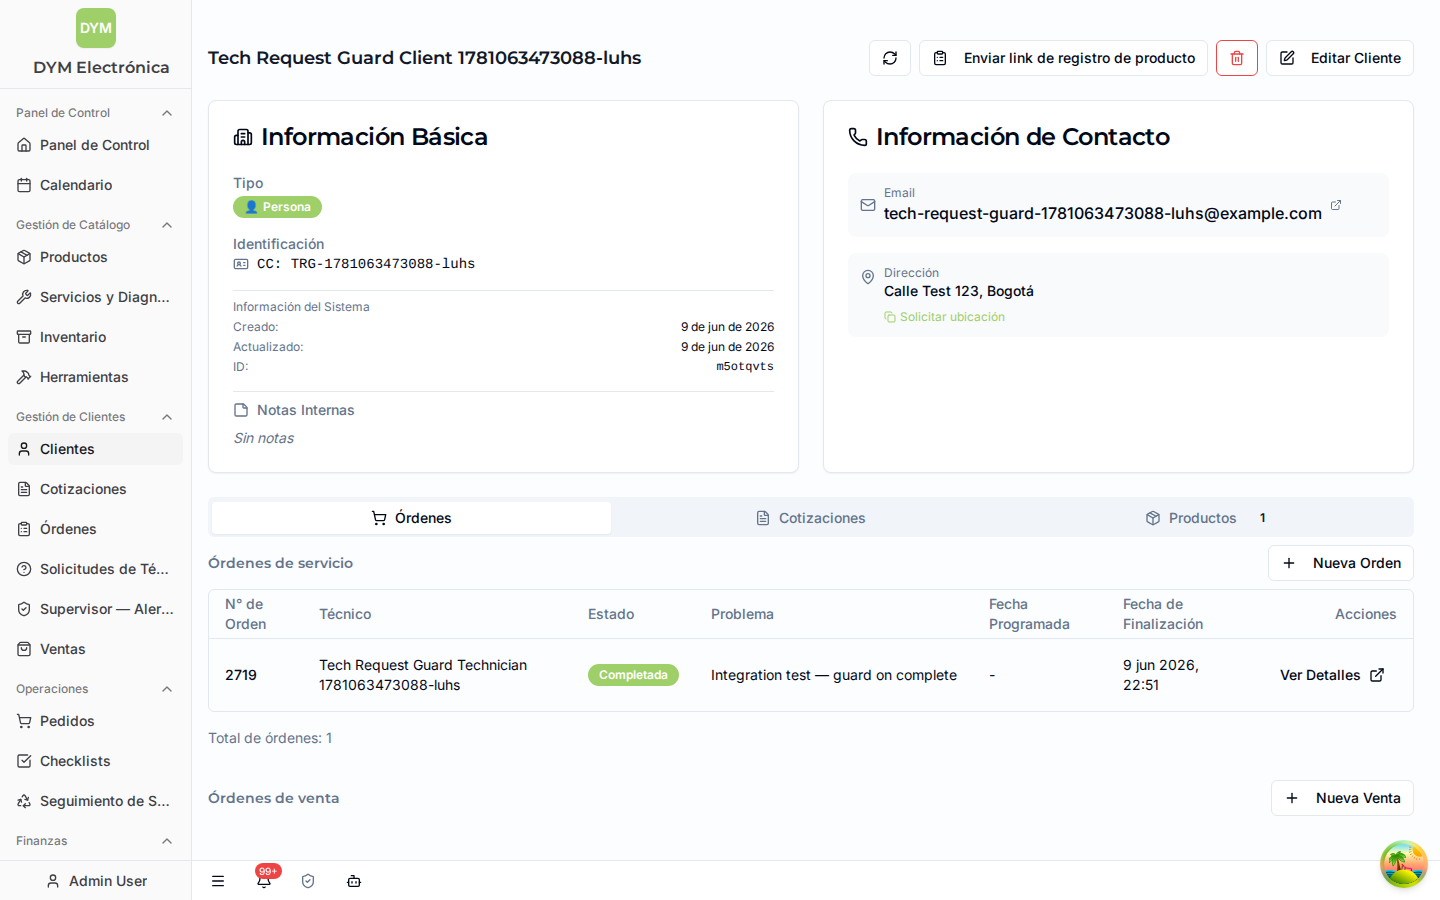Click the DYM logo in the sidebar
The image size is (1440, 900).
point(96,28)
